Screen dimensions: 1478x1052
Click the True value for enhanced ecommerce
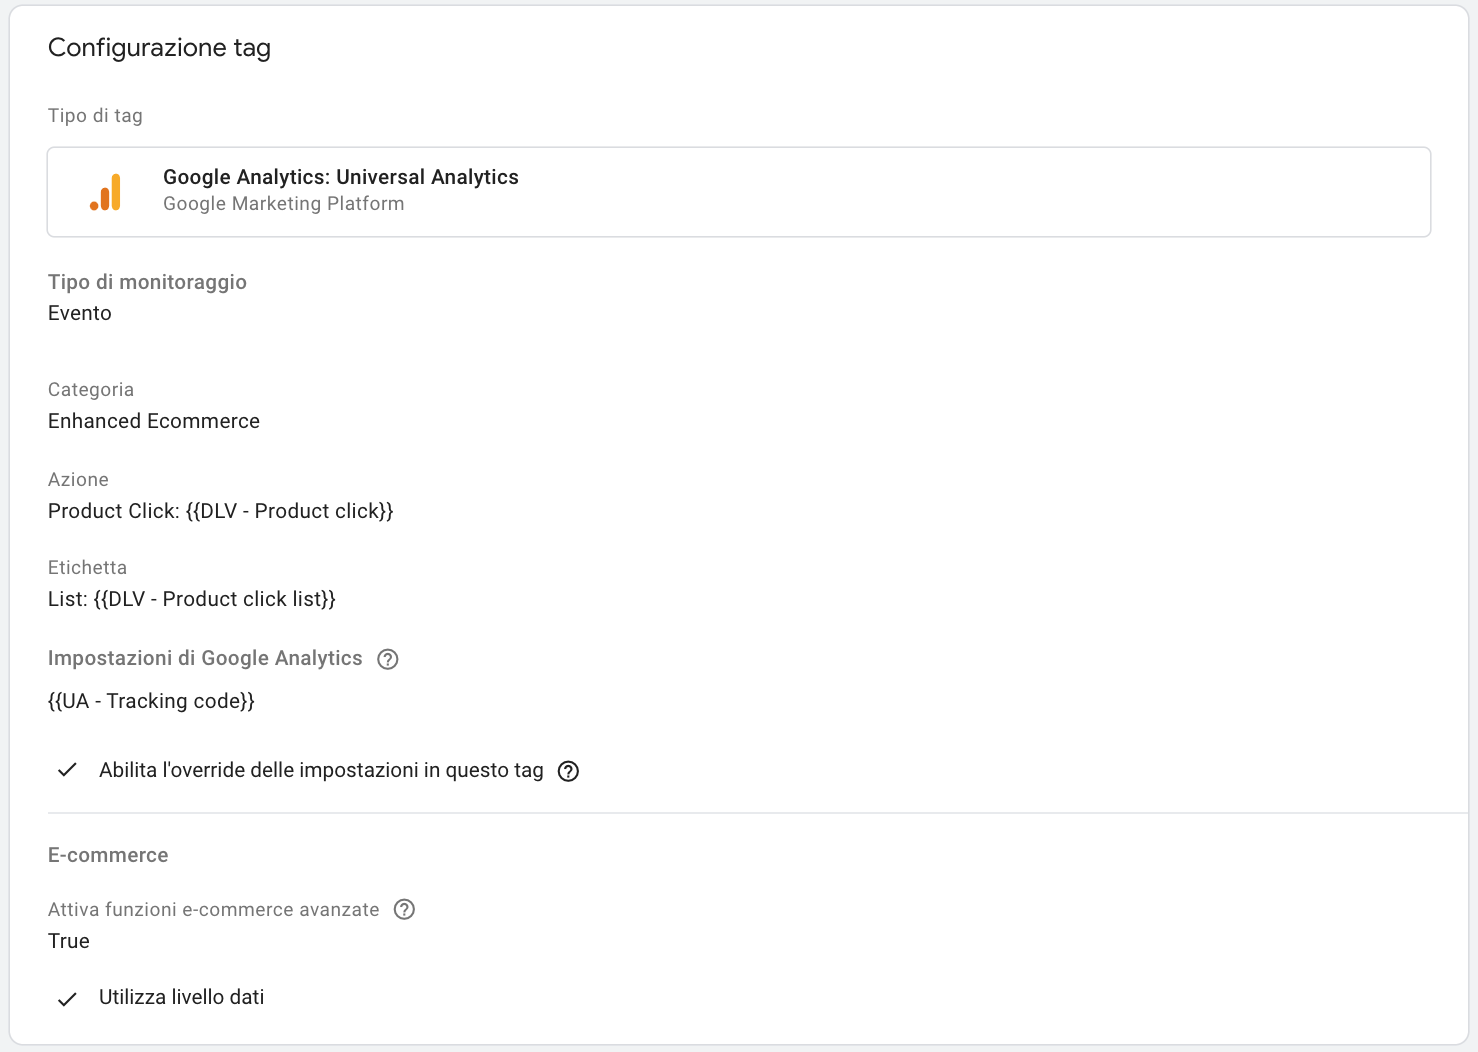69,941
